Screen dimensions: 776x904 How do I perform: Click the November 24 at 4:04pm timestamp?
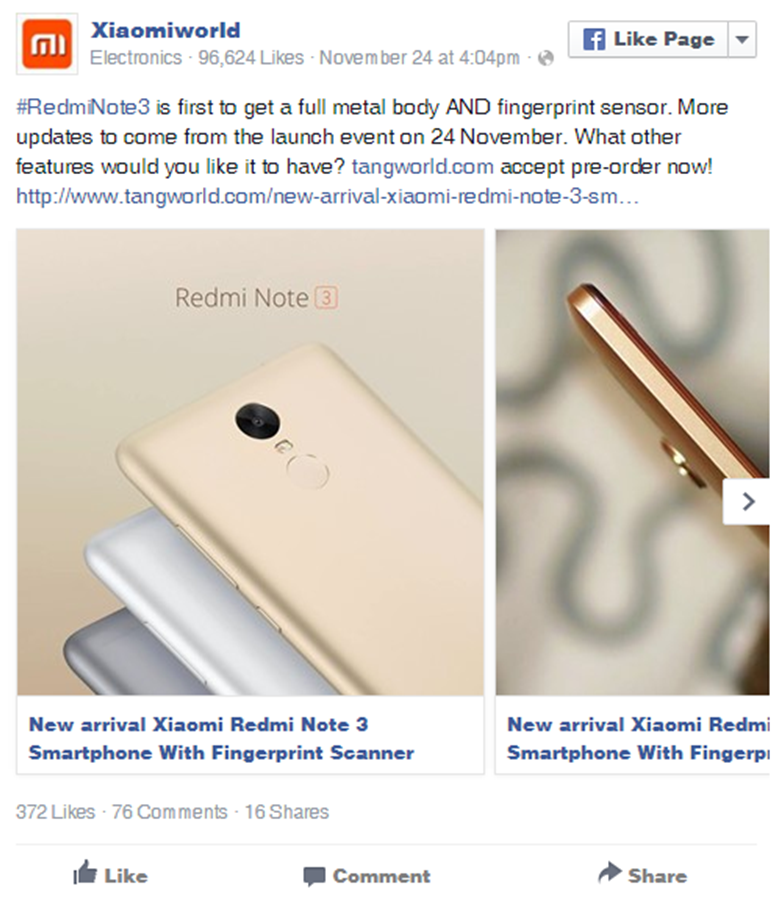pyautogui.click(x=419, y=58)
